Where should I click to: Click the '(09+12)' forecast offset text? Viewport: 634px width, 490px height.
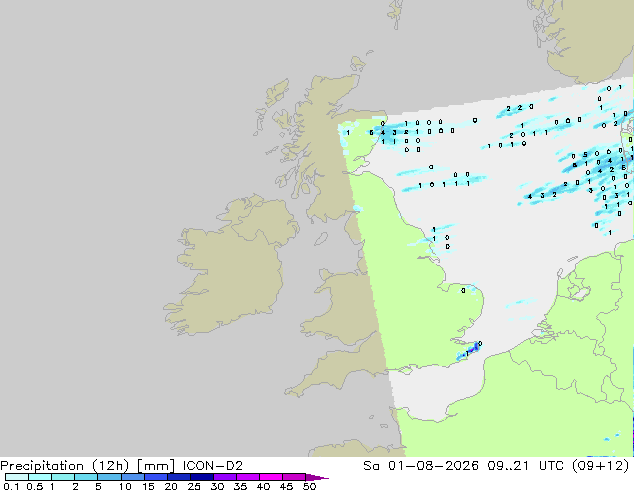602,466
